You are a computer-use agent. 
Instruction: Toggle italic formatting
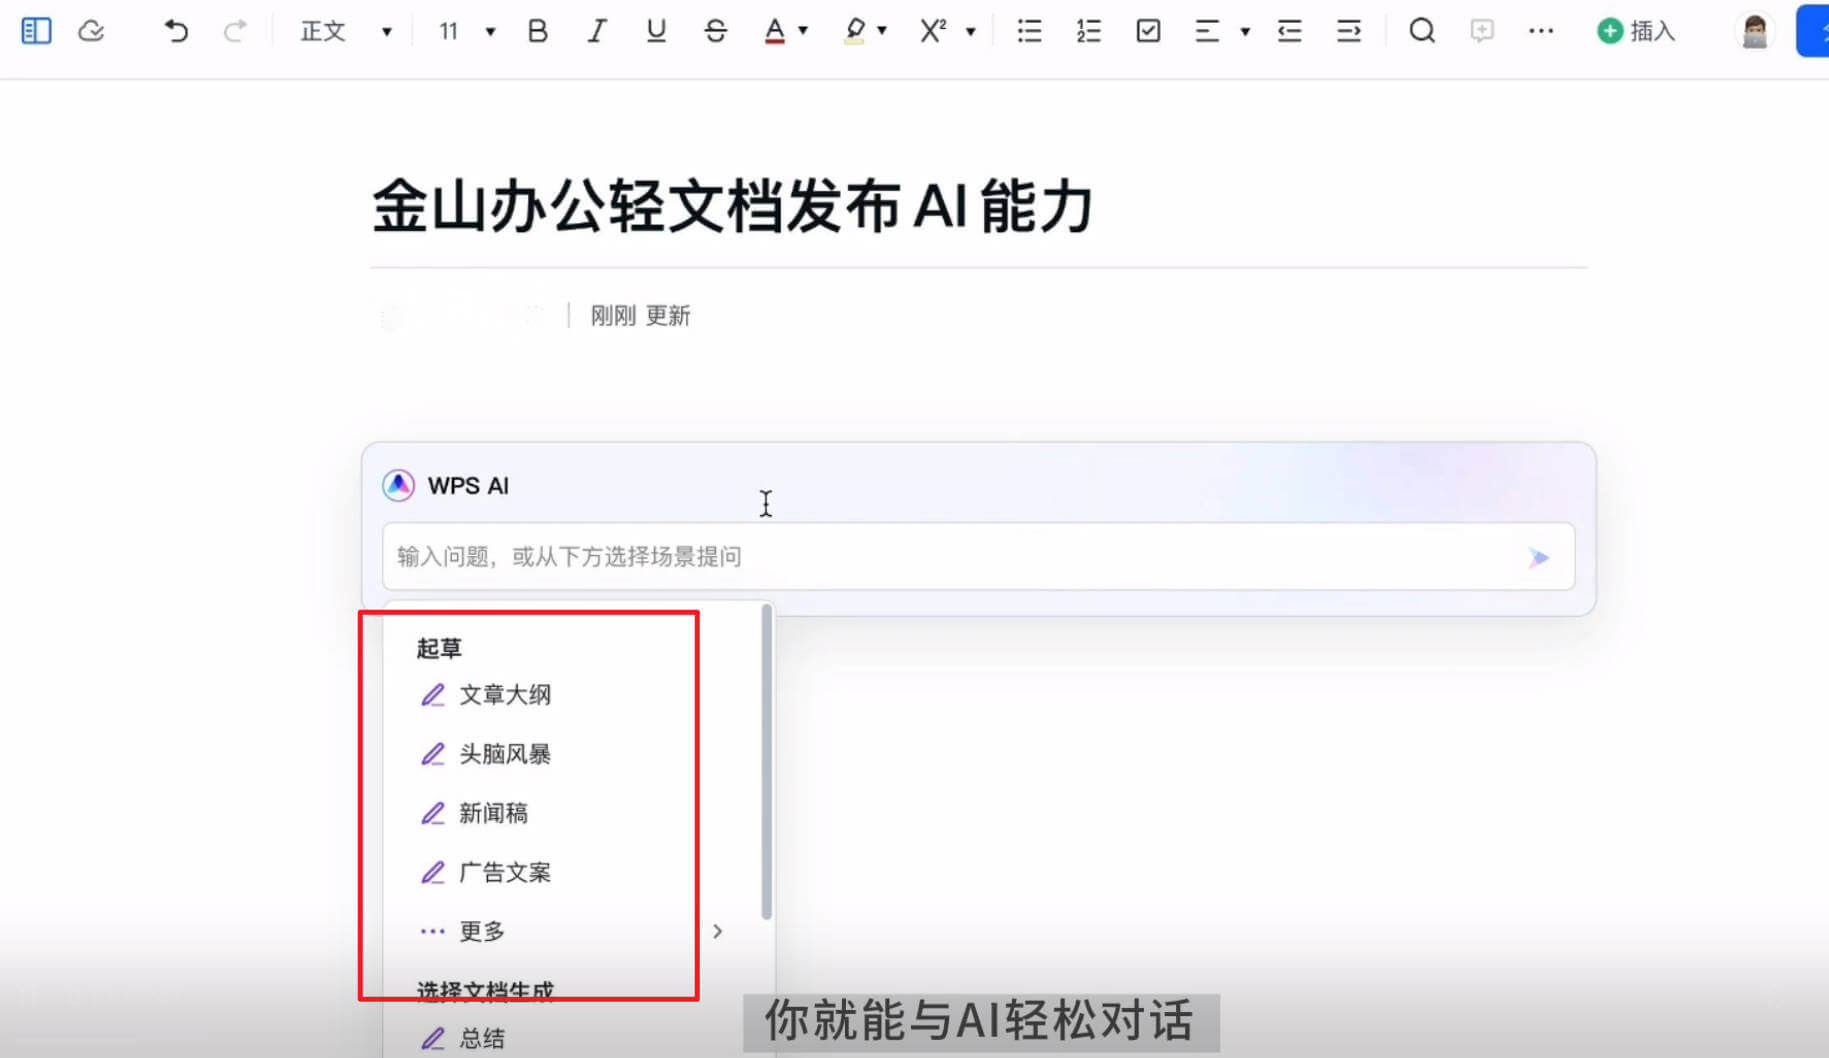pos(596,31)
